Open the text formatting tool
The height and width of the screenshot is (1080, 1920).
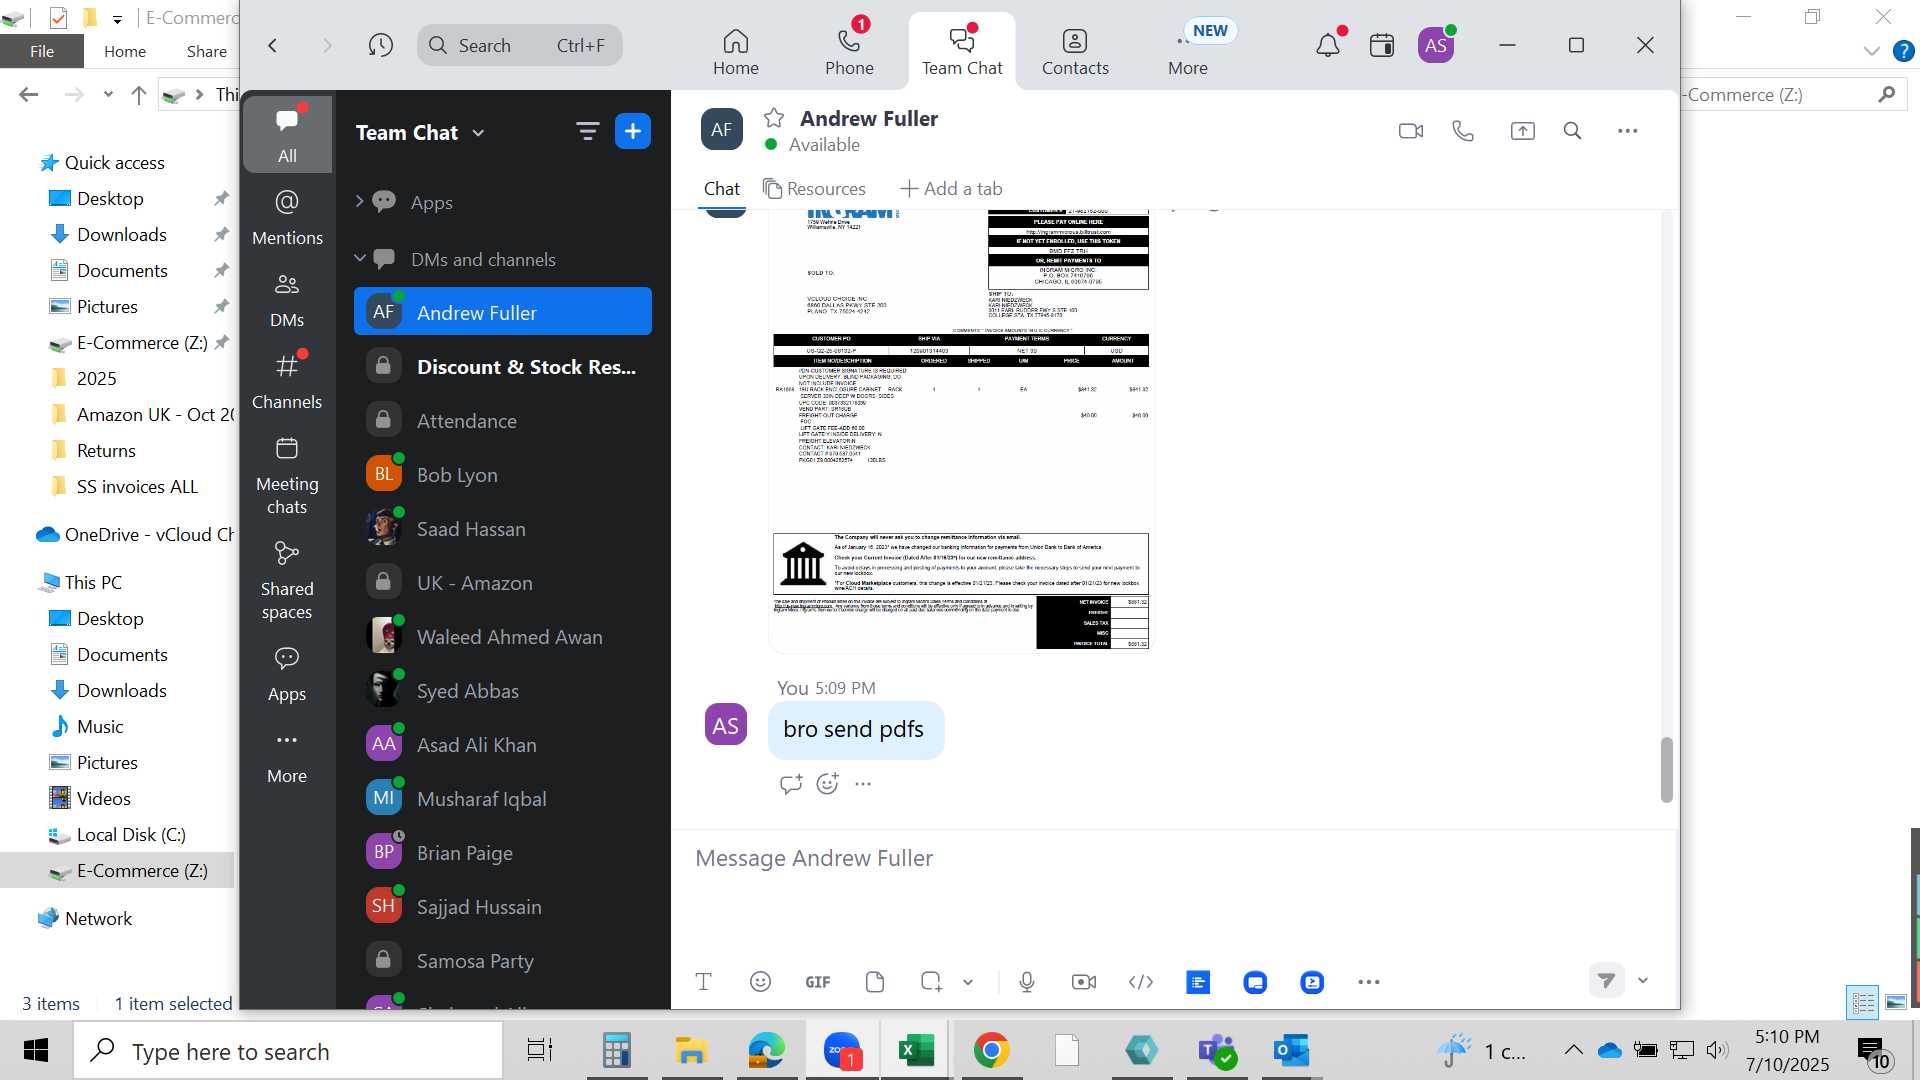pyautogui.click(x=703, y=982)
